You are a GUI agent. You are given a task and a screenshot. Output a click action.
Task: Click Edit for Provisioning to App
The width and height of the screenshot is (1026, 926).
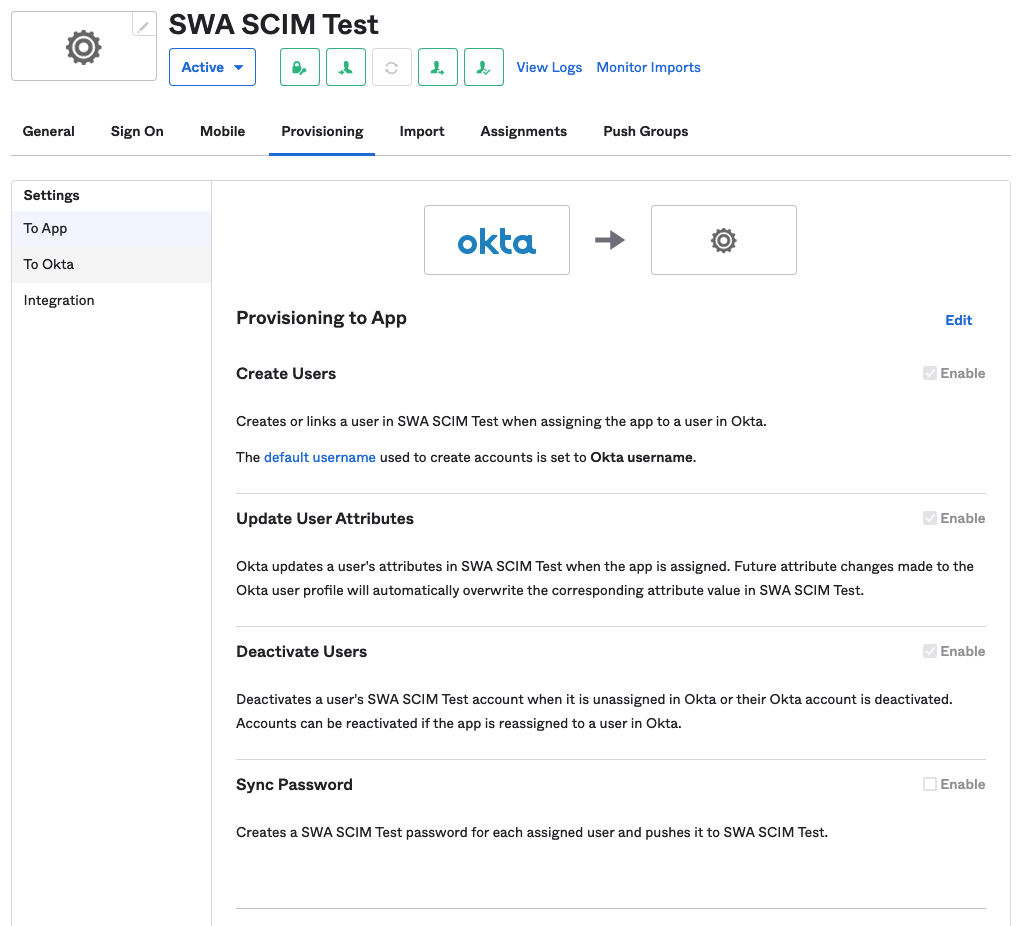point(958,320)
